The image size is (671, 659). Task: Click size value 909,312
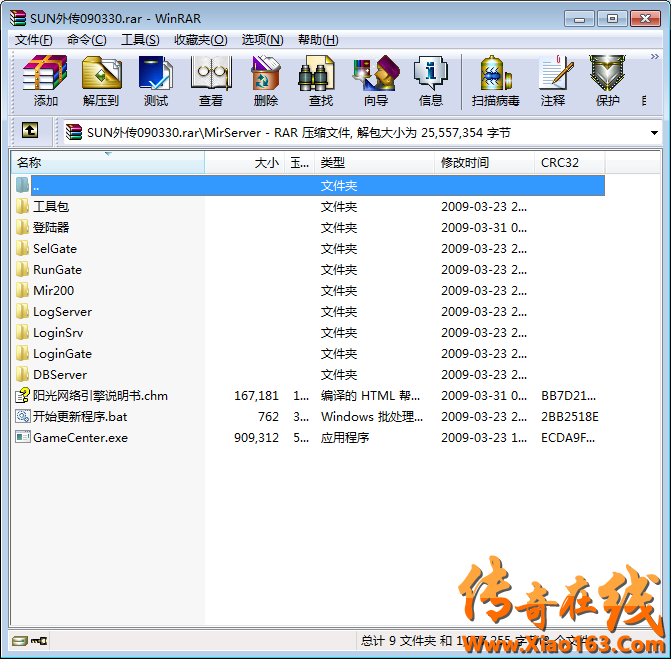pyautogui.click(x=256, y=438)
